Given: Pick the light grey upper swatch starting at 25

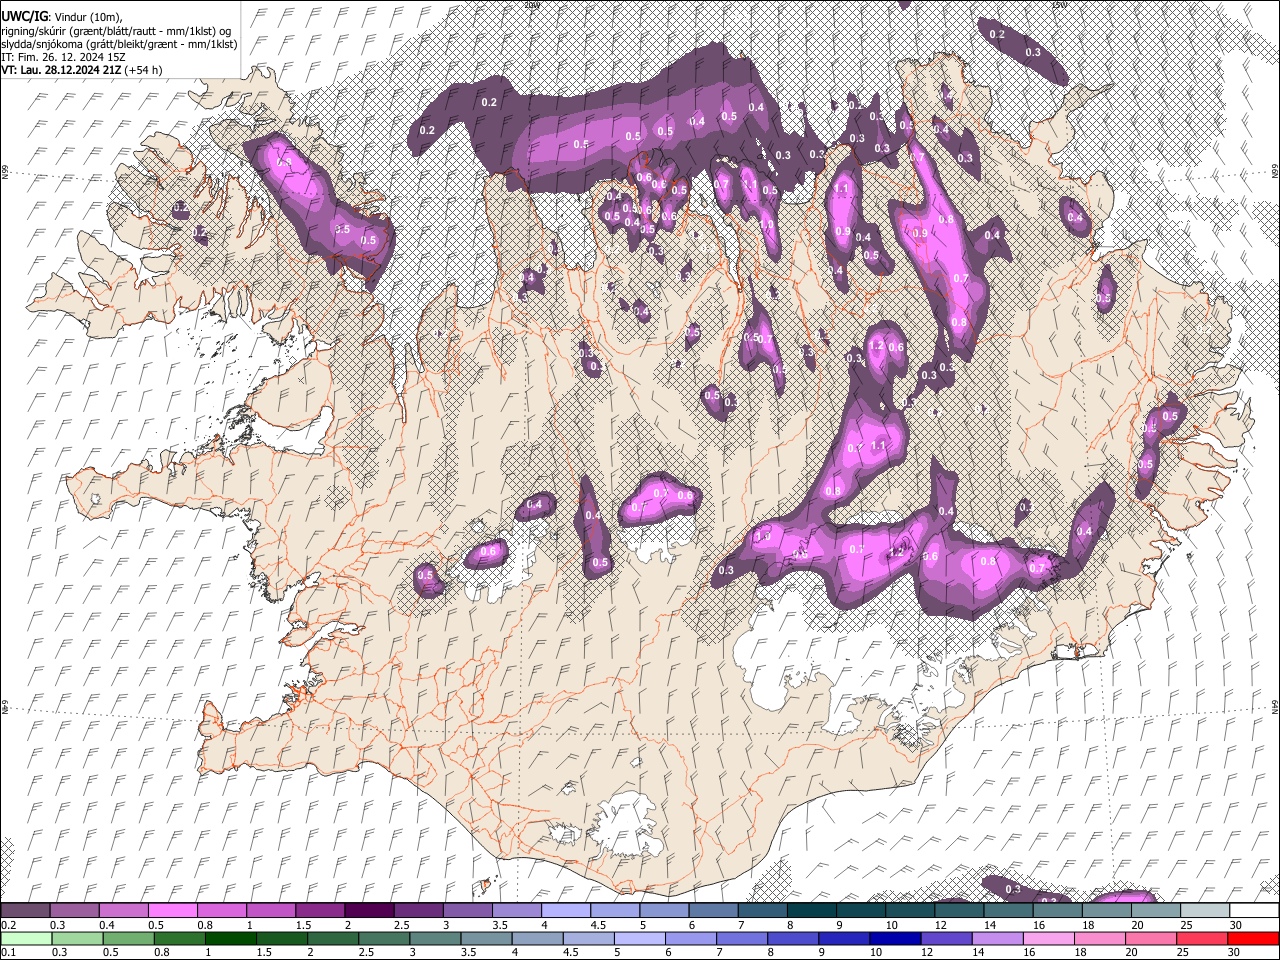Looking at the screenshot, I should click(x=1205, y=910).
